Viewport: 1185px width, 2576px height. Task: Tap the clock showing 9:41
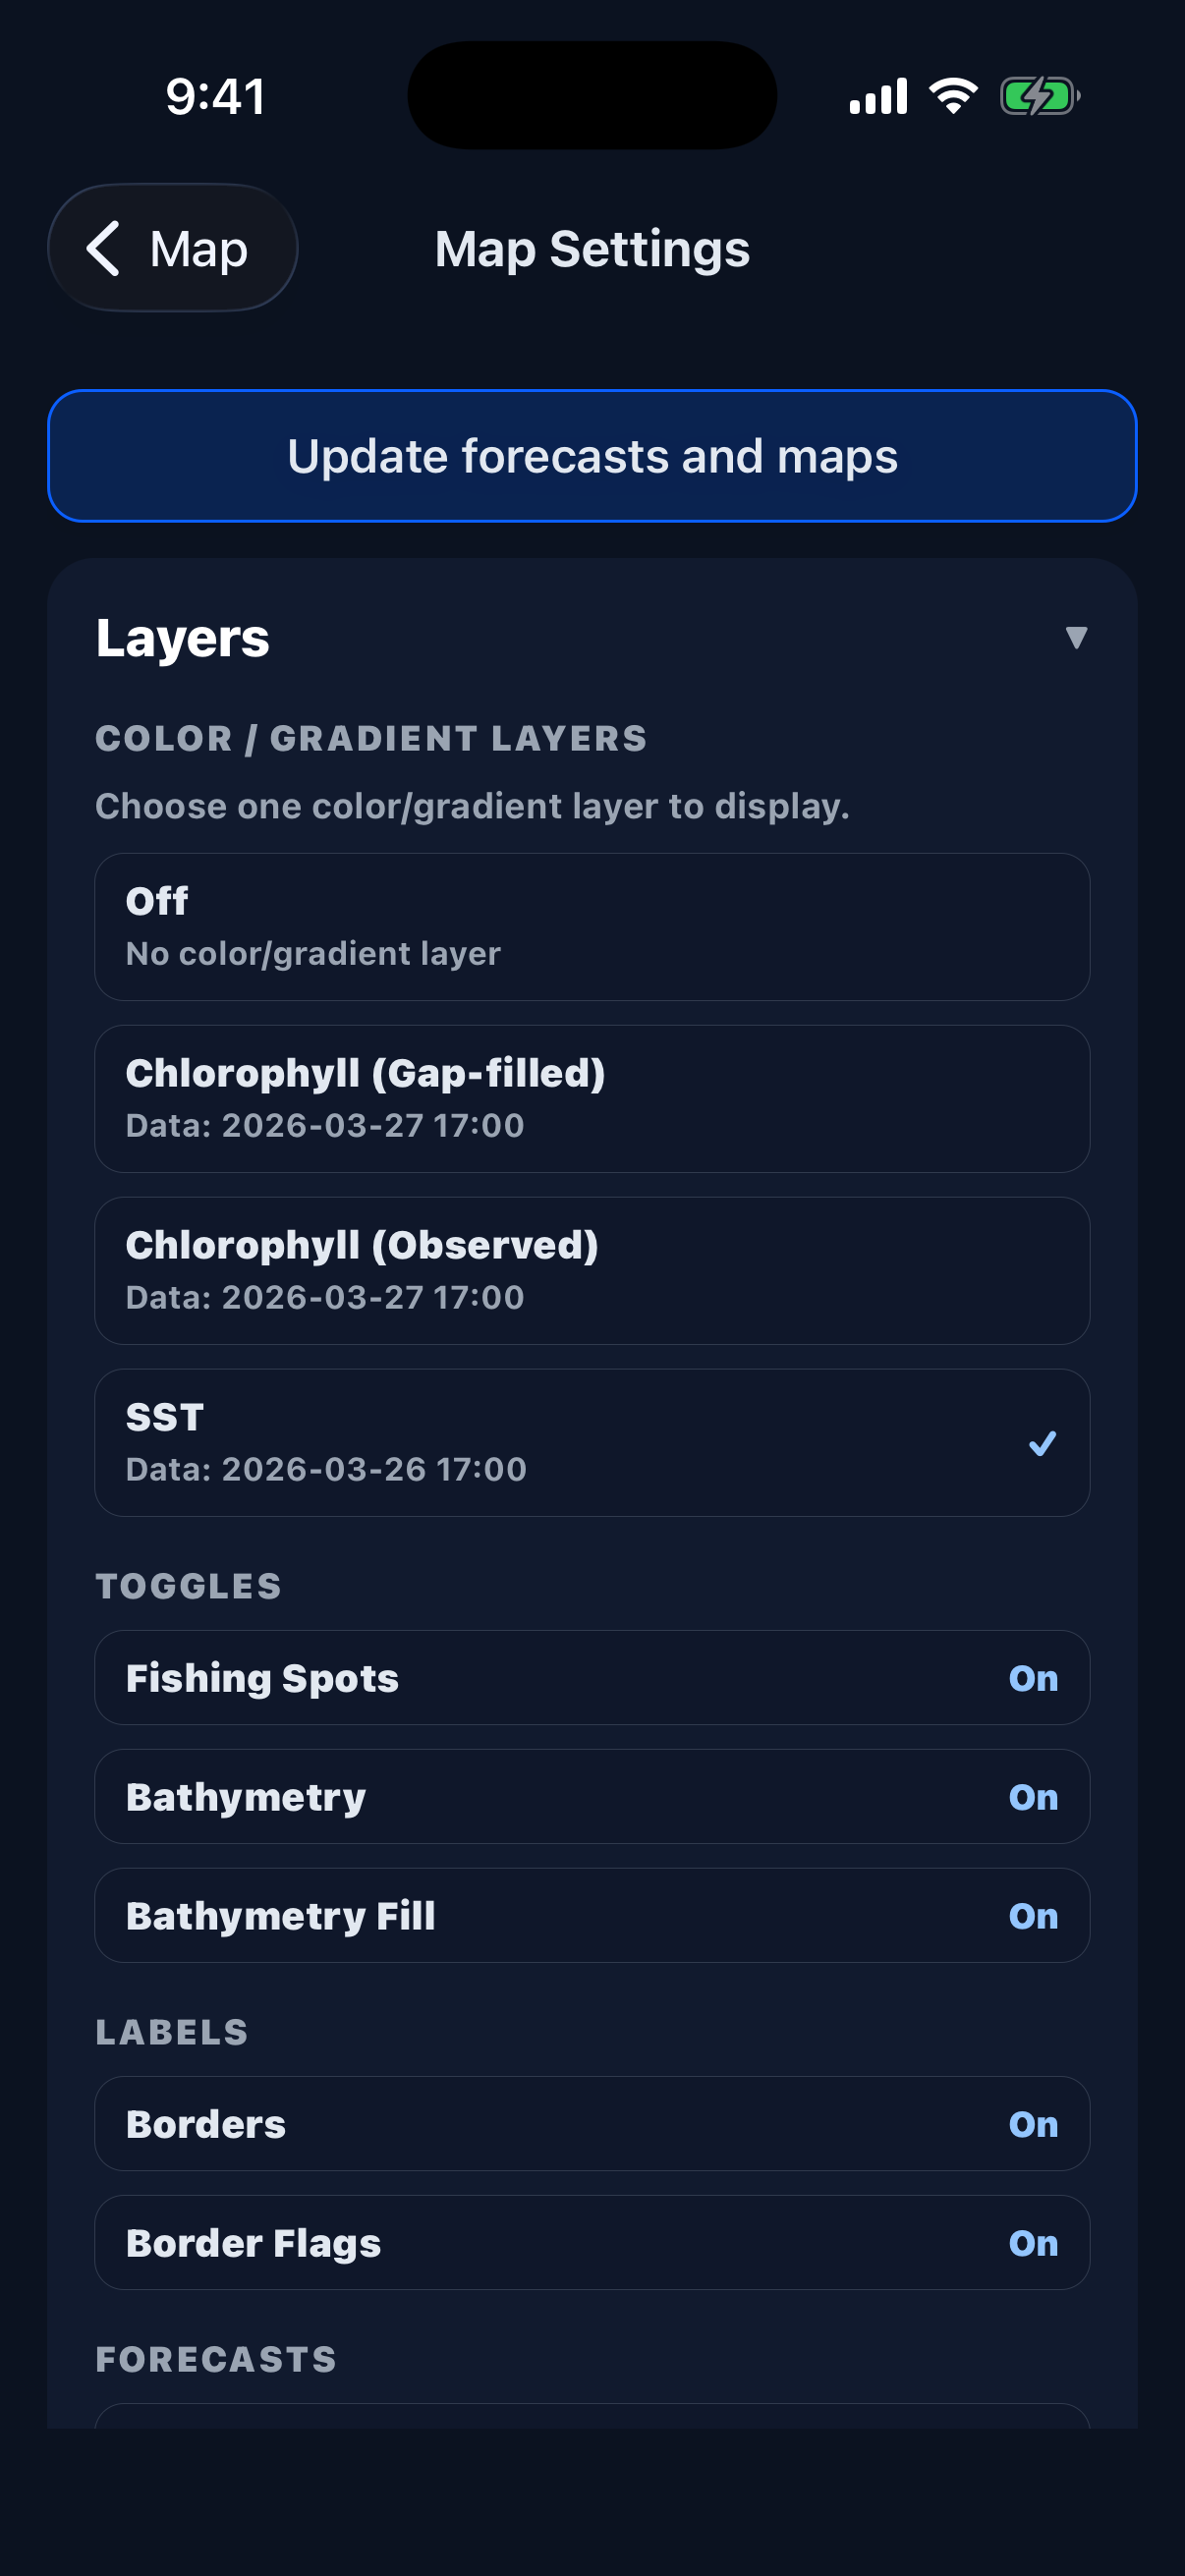(x=214, y=95)
